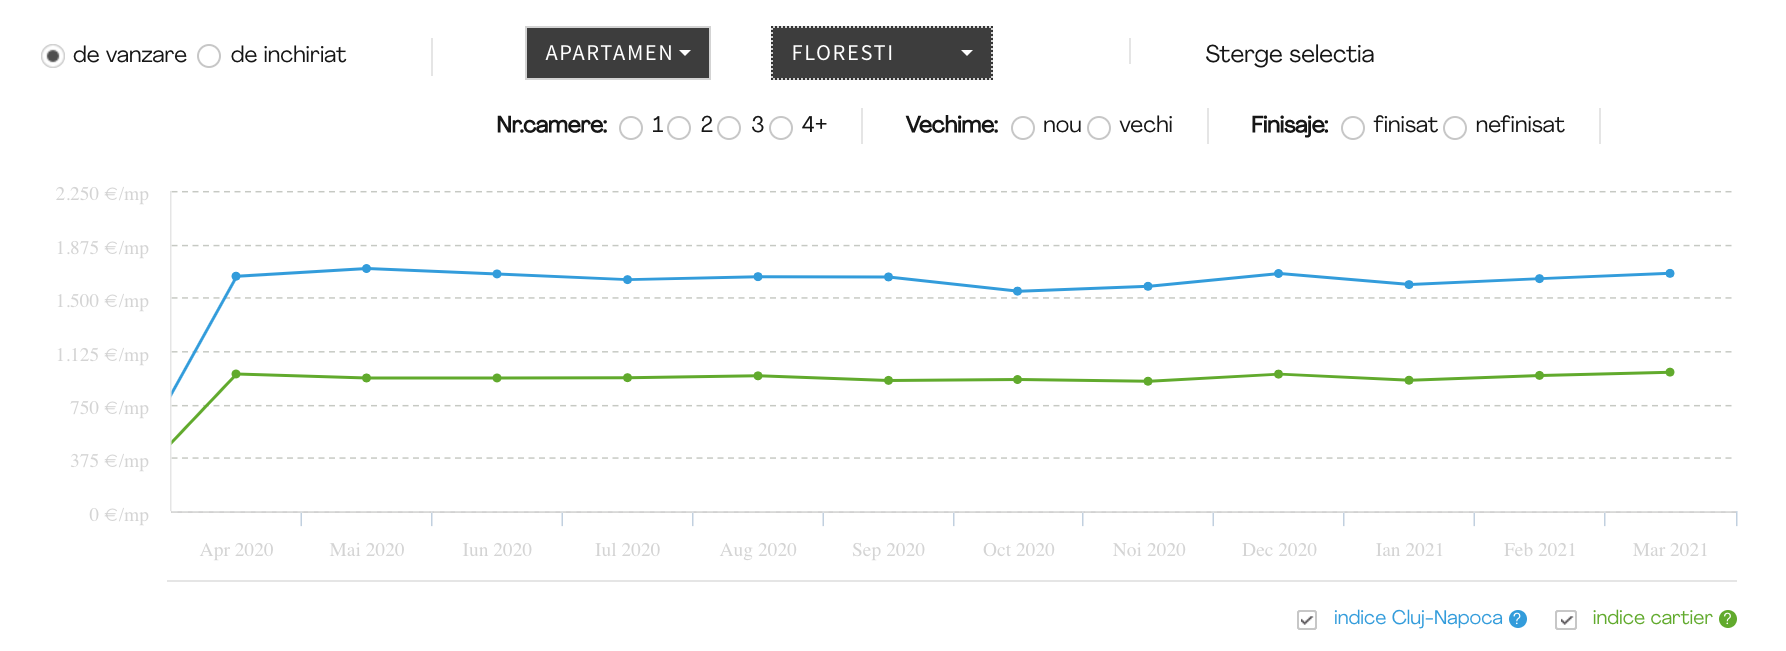Choose 4+ rooms in Nr.camere

tap(781, 128)
